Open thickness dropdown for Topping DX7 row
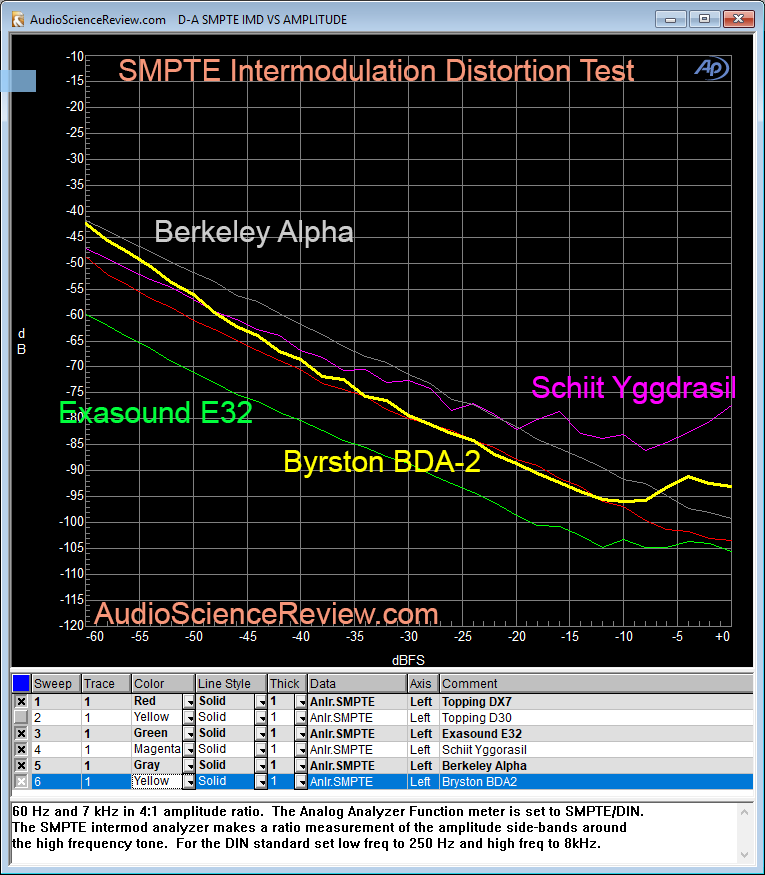 pyautogui.click(x=301, y=701)
